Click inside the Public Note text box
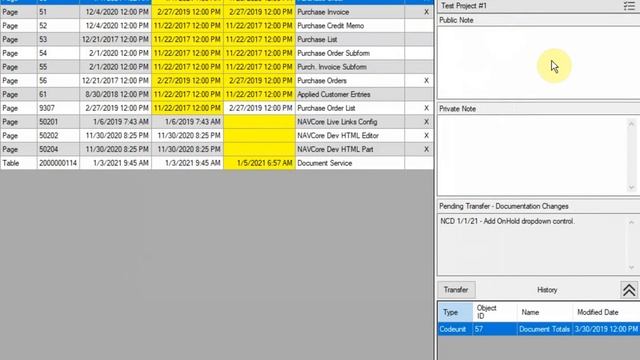The height and width of the screenshot is (360, 640). pos(538,62)
